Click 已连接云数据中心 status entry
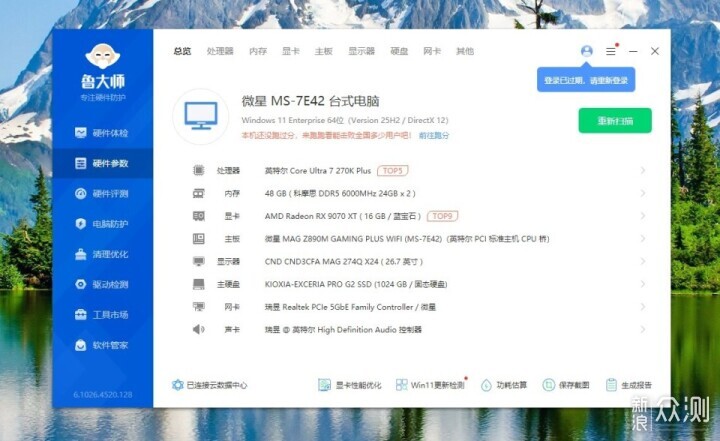This screenshot has width=720, height=441. (209, 385)
